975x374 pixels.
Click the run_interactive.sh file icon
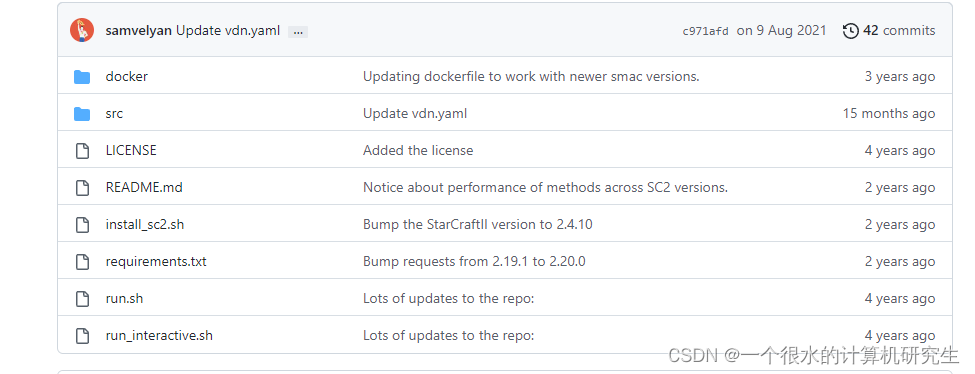point(82,336)
